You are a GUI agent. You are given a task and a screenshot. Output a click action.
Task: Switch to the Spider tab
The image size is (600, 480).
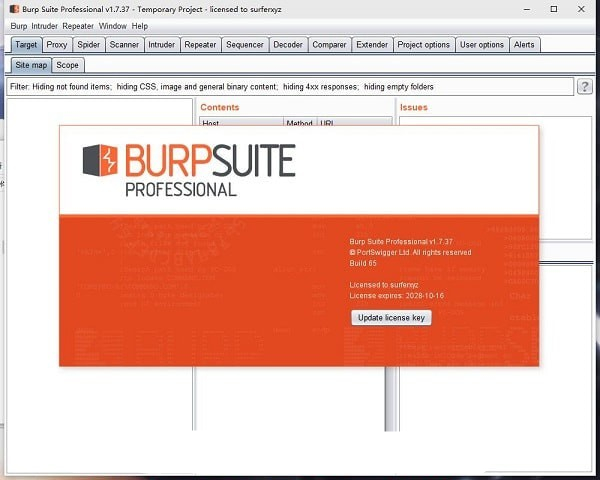point(88,45)
